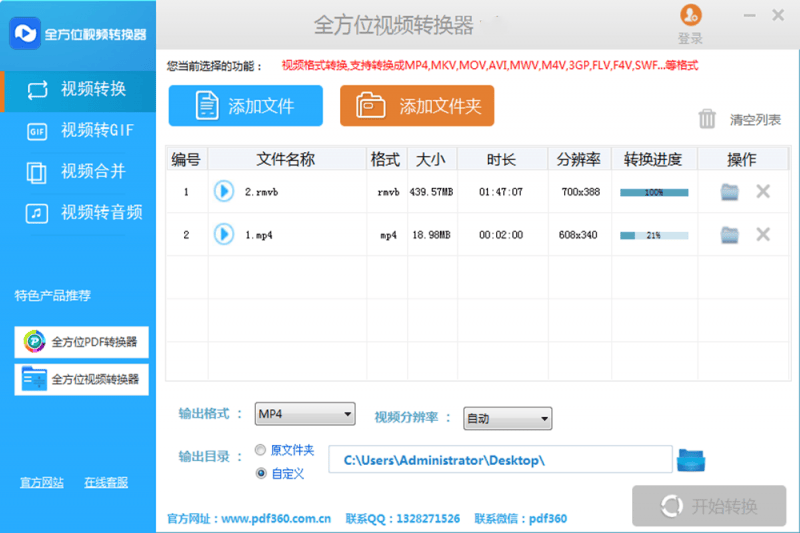Click the convert arrows icon beside 视频转换
Image resolution: width=800 pixels, height=533 pixels.
(37, 90)
